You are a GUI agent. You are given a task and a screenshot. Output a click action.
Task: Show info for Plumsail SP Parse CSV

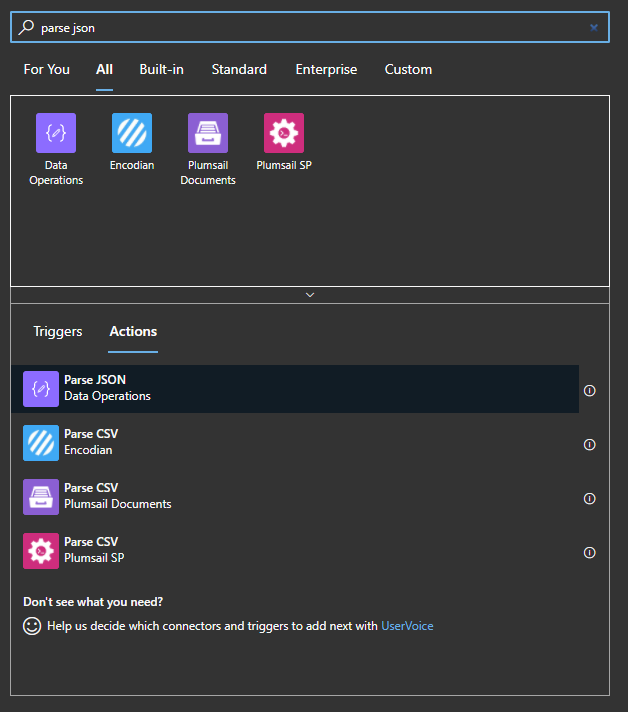(x=589, y=553)
